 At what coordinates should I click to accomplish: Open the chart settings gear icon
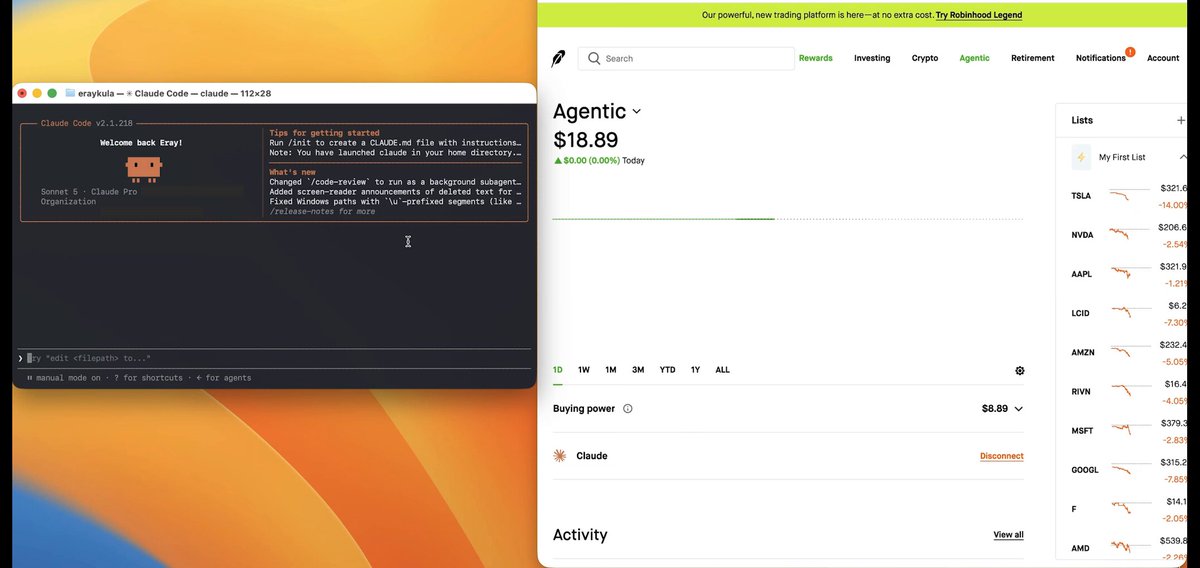coord(1019,370)
